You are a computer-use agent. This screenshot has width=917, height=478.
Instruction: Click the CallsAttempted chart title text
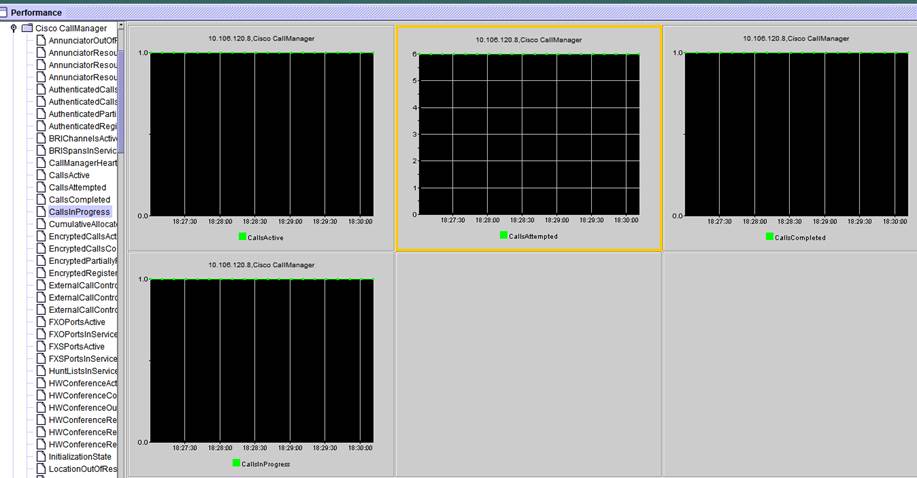click(529, 40)
